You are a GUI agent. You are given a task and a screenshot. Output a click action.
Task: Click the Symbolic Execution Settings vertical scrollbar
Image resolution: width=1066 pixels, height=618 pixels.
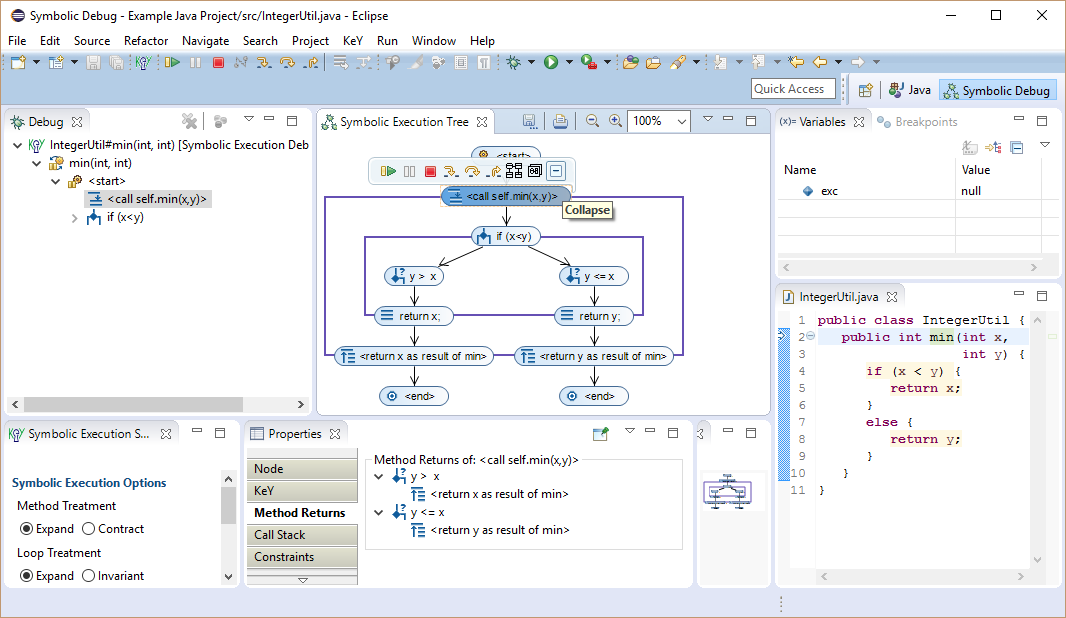click(228, 504)
